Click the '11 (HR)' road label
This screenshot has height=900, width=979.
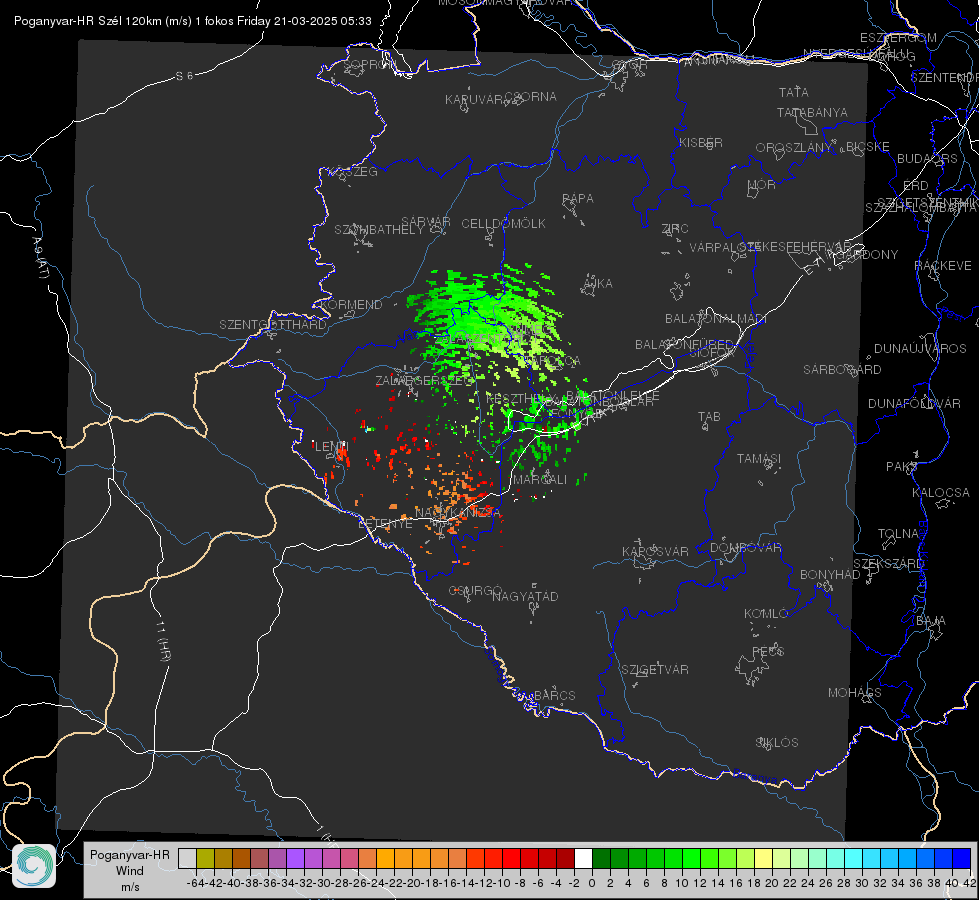click(x=164, y=641)
